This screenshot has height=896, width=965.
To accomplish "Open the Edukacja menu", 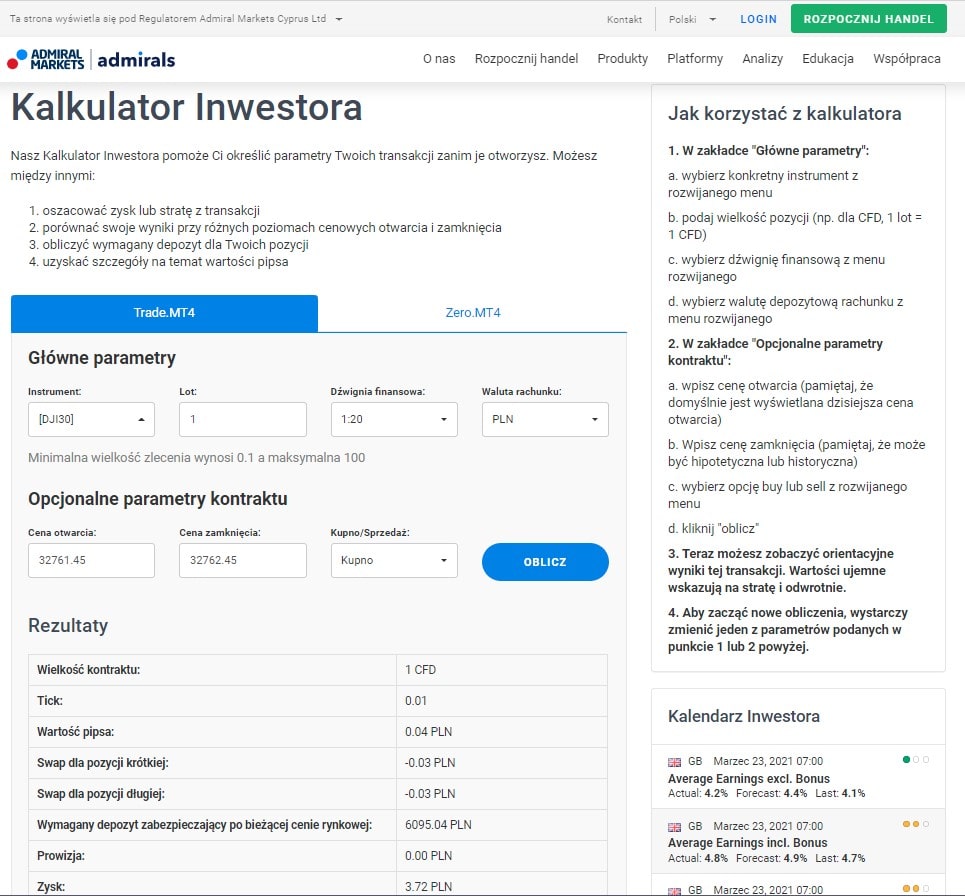I will click(x=828, y=58).
